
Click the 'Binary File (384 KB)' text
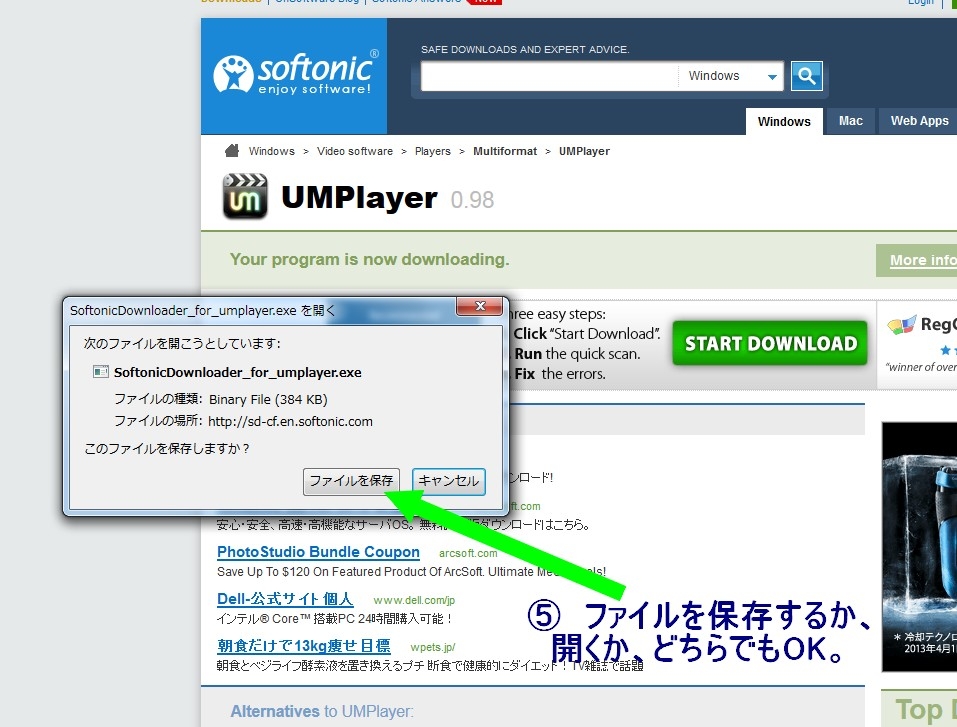(268, 399)
